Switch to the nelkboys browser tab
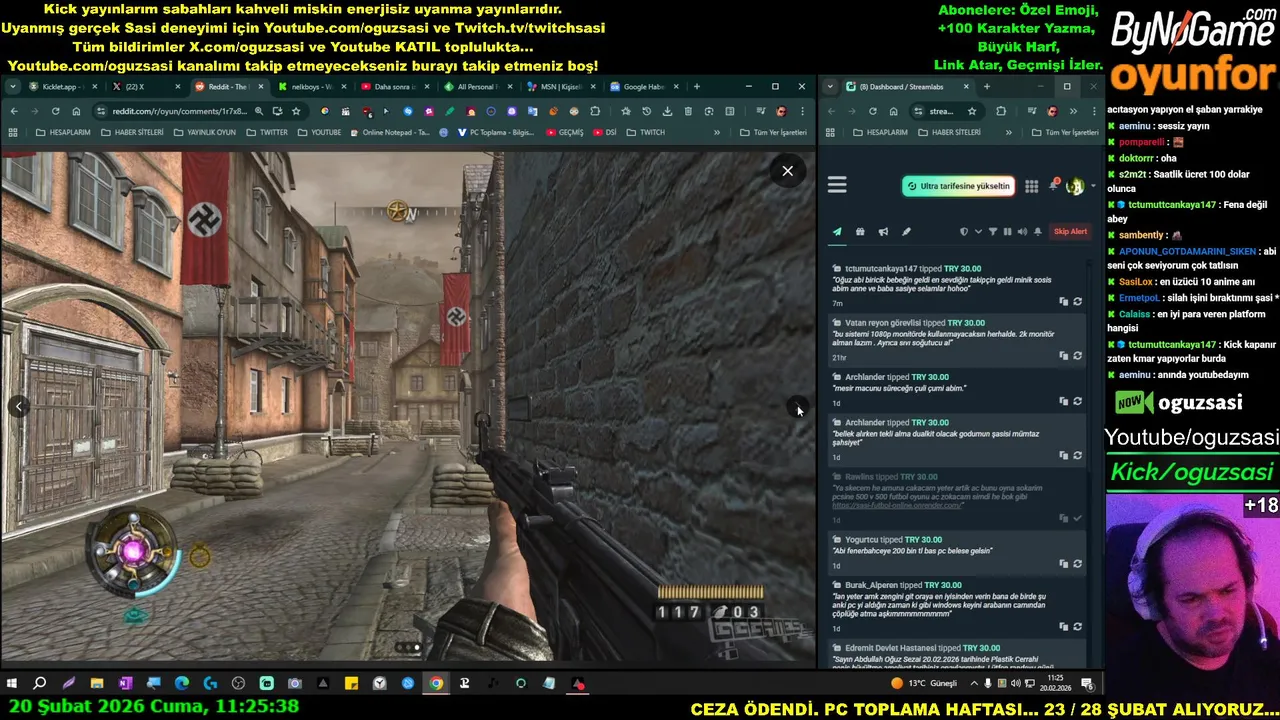Image resolution: width=1280 pixels, height=720 pixels. tap(311, 87)
